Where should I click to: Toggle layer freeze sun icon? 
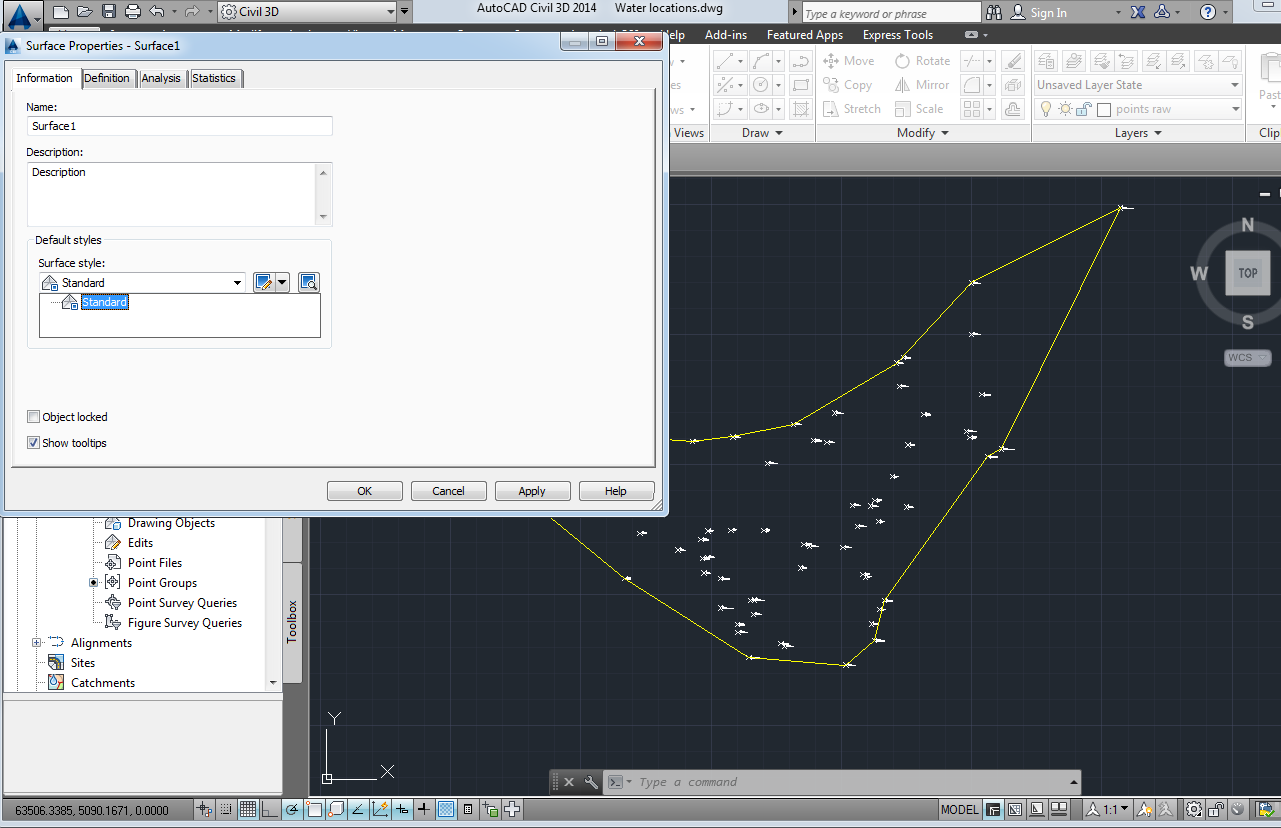[x=1065, y=109]
